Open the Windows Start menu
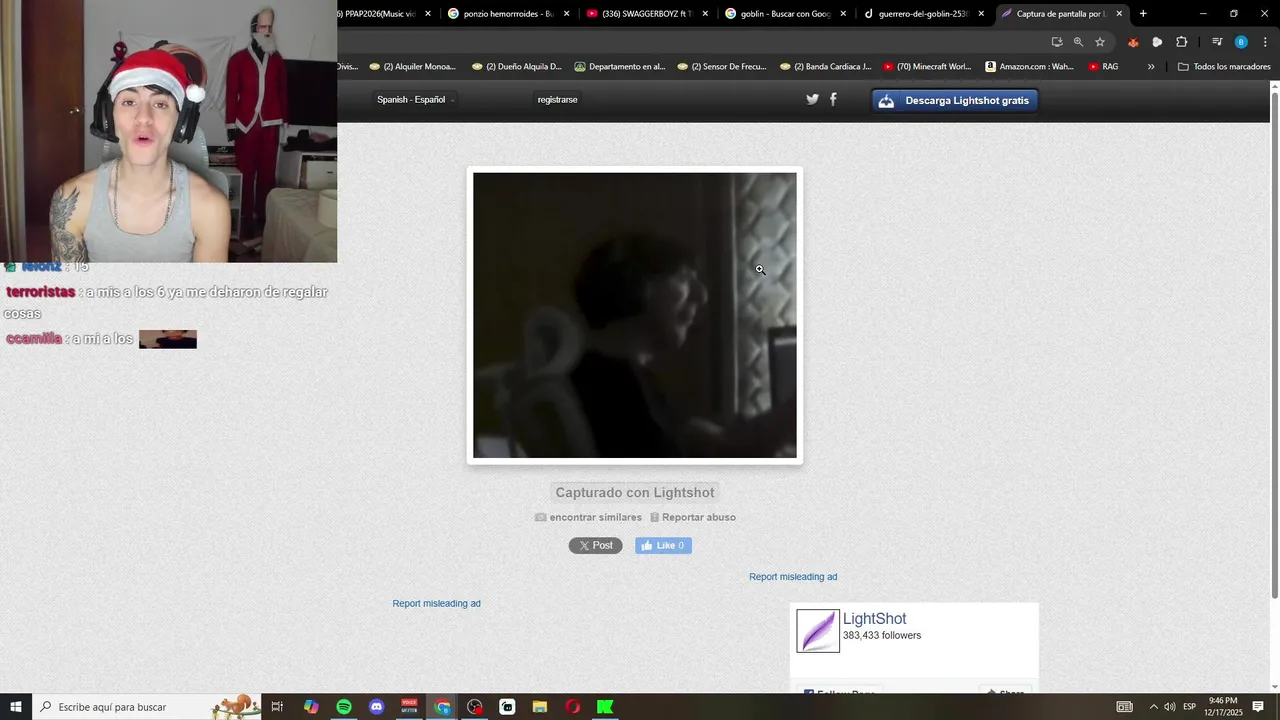The width and height of the screenshot is (1280, 720). 16,707
